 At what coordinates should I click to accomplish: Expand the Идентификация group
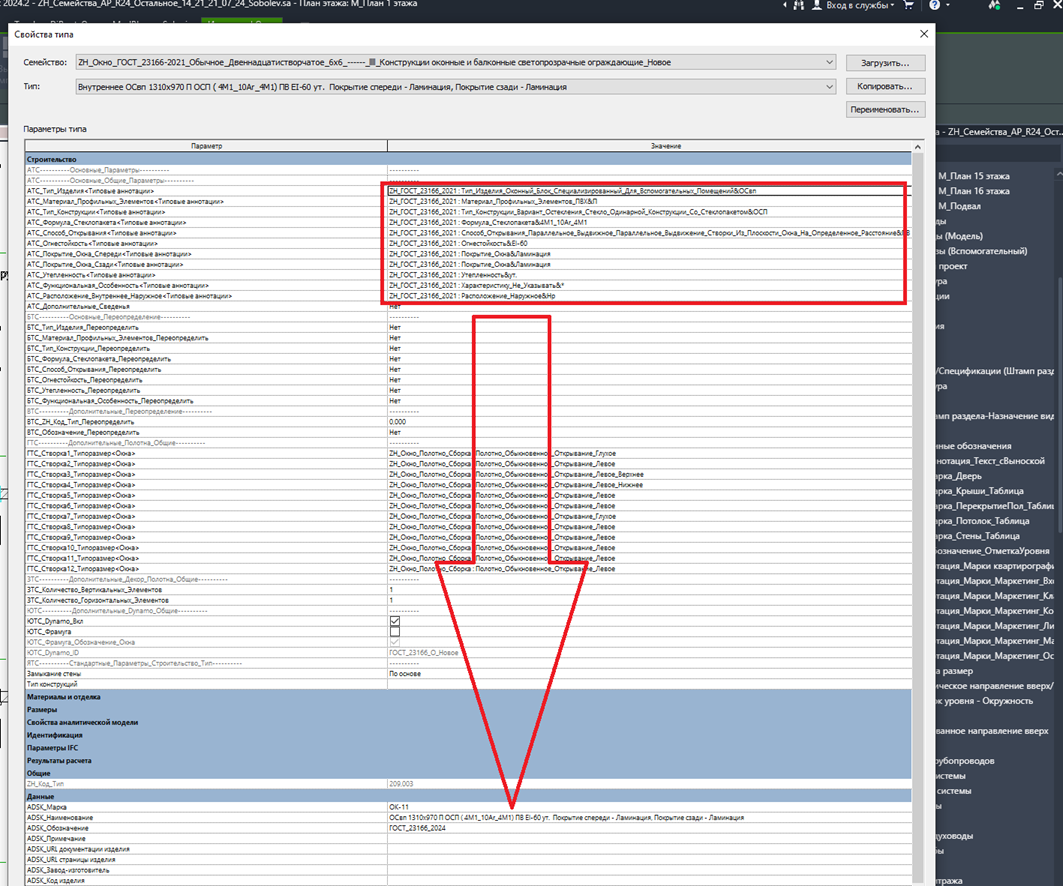click(x=468, y=735)
